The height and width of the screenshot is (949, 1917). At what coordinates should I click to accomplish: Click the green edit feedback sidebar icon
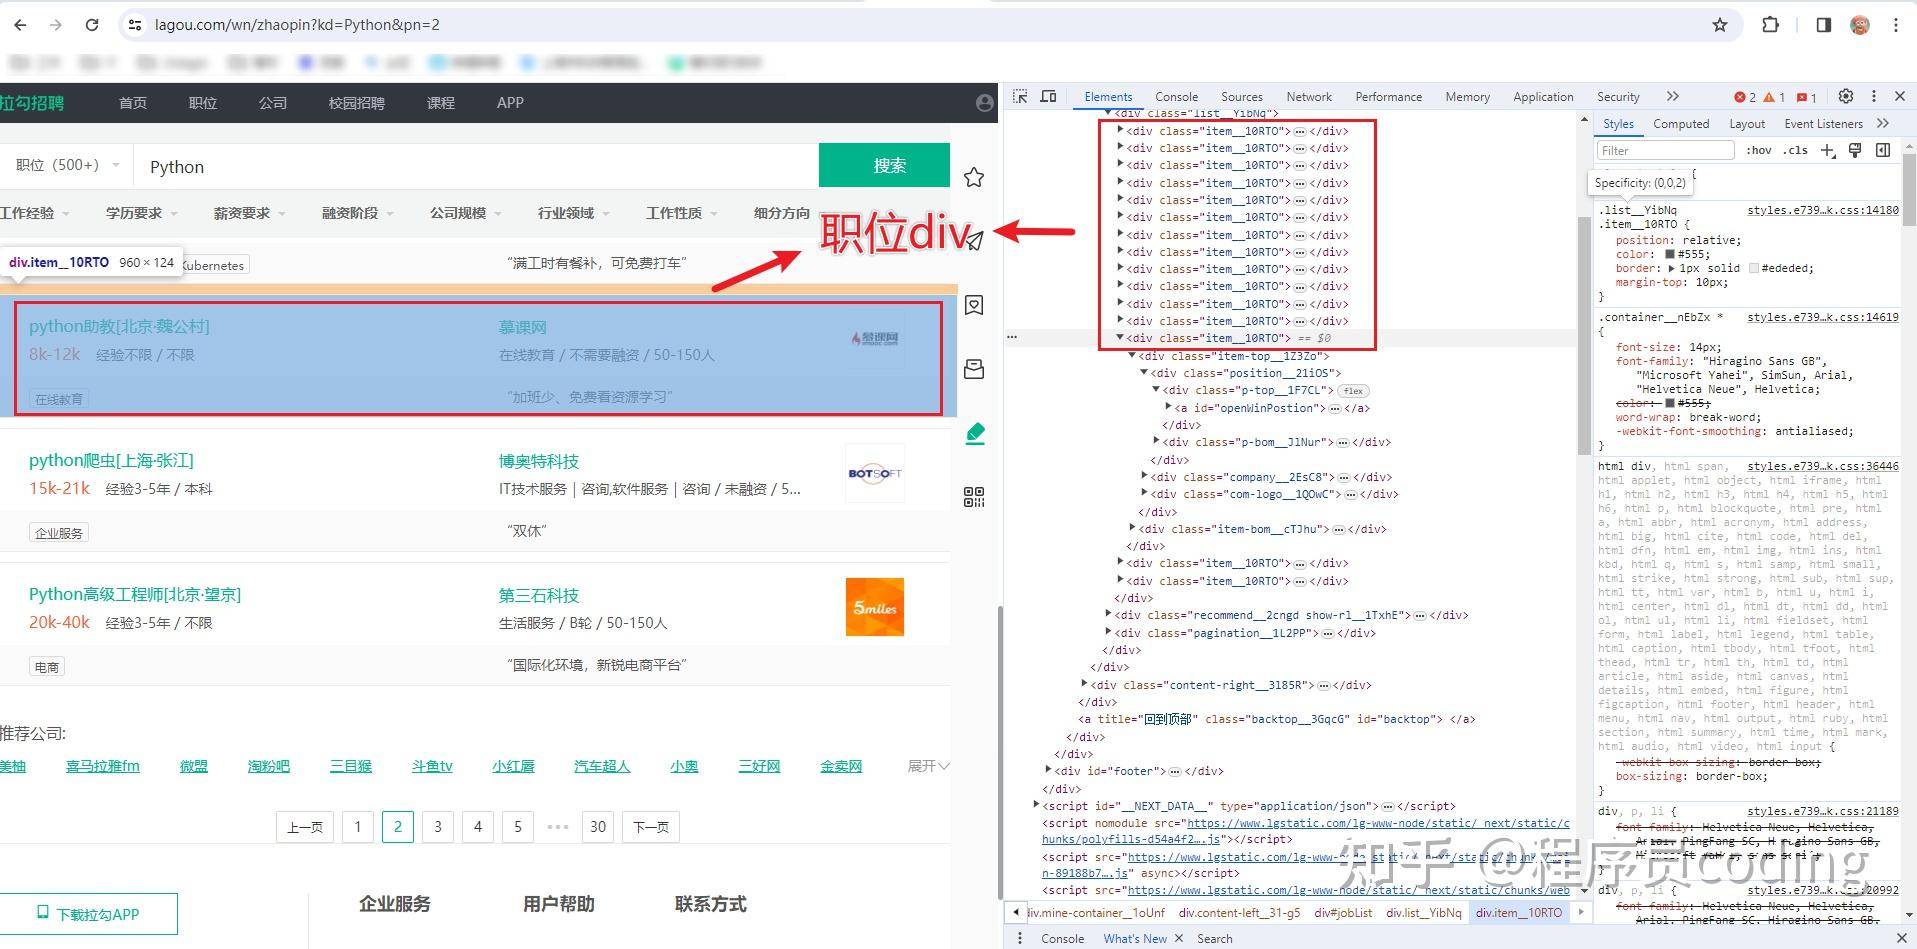point(975,433)
